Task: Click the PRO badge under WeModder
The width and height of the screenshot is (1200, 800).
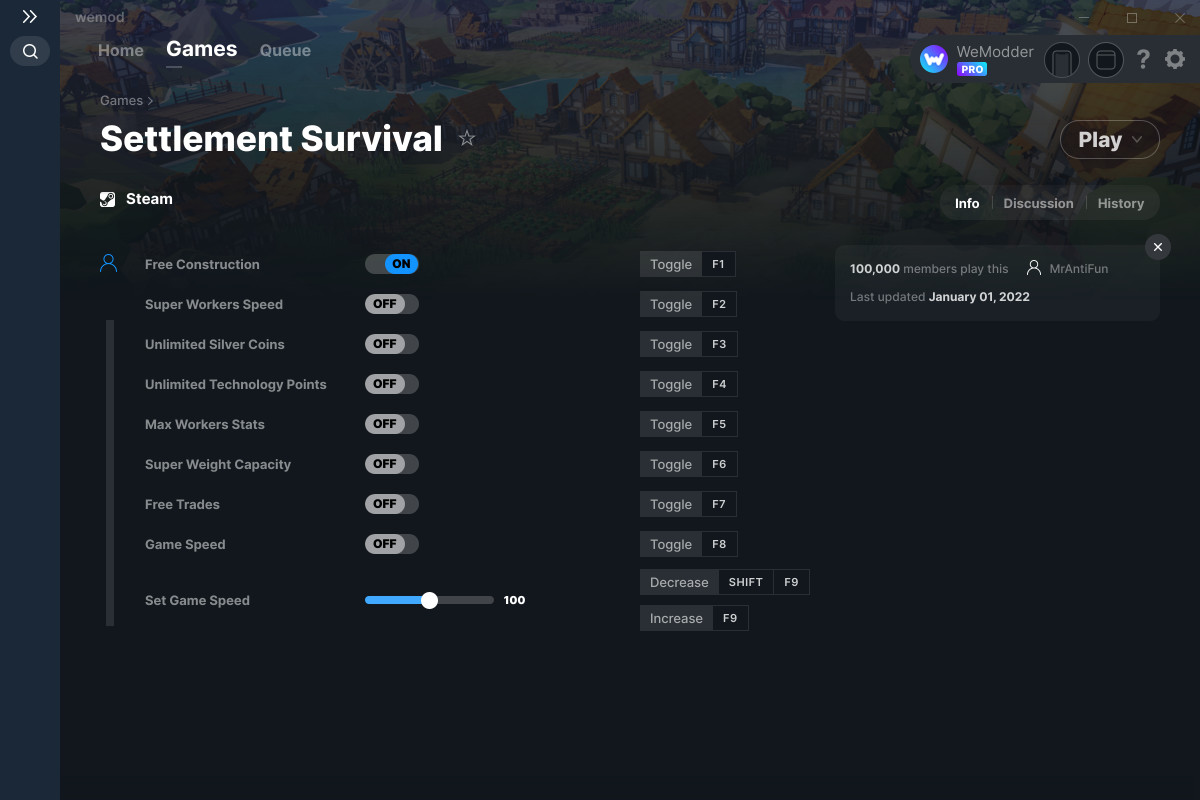Action: tap(972, 69)
